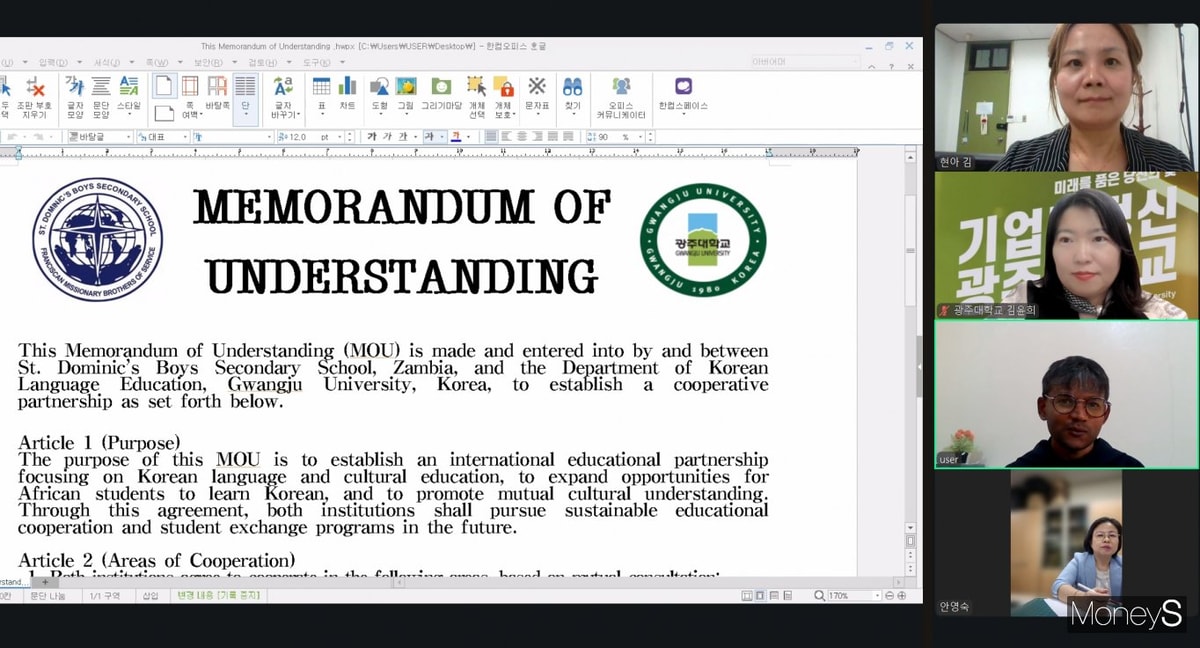Click the 조판 부호 지우기 button
Viewport: 1200px width, 648px height.
click(37, 95)
